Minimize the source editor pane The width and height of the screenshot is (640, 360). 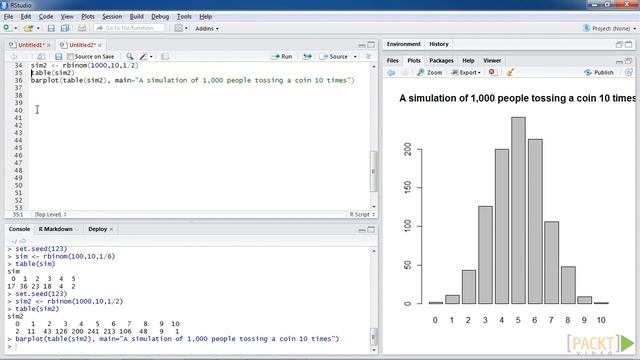tap(362, 45)
